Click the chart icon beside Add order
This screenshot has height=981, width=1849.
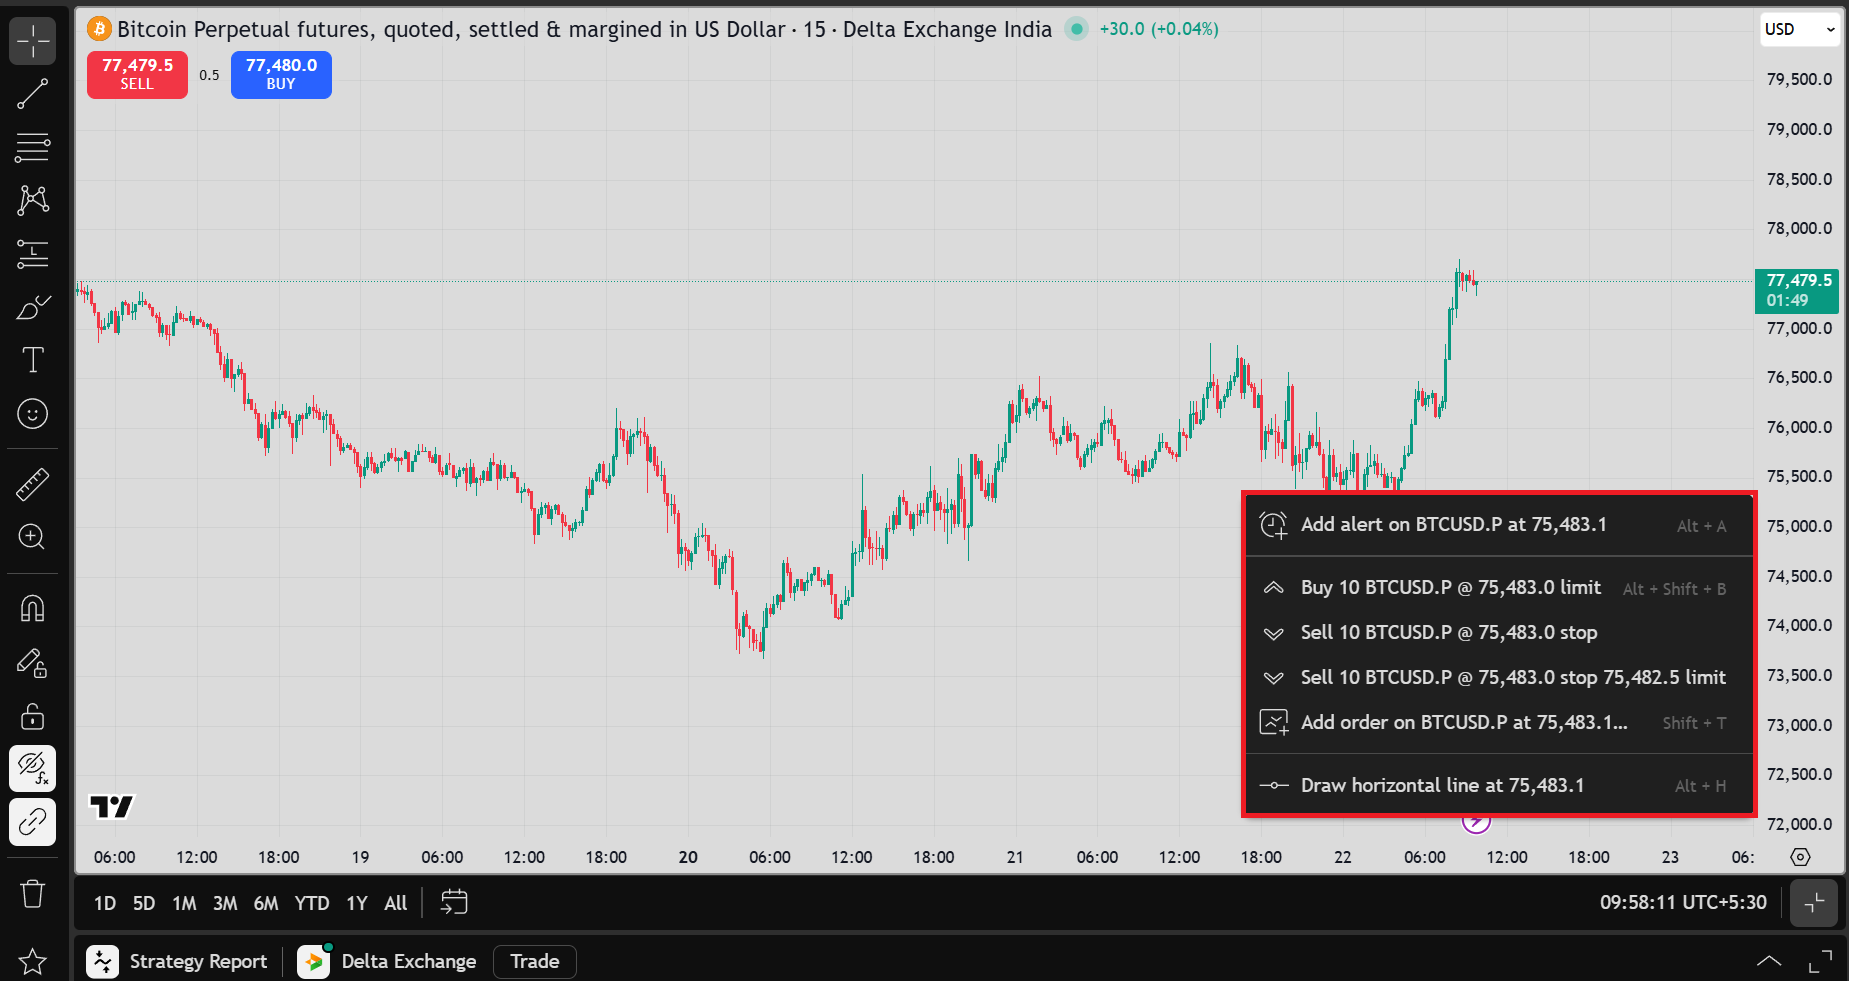click(1273, 722)
